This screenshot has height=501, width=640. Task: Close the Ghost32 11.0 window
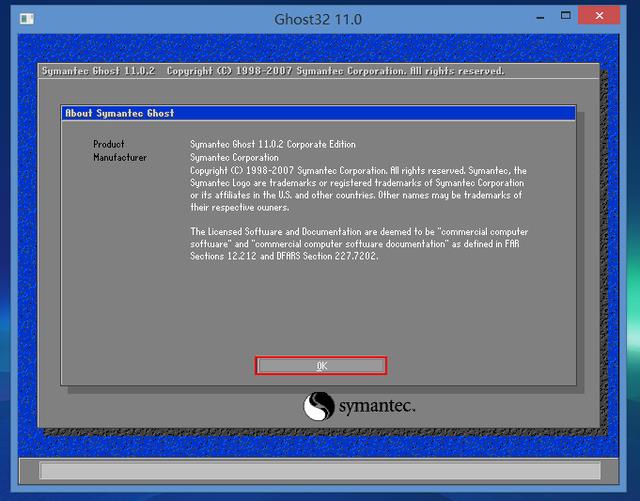(x=599, y=16)
